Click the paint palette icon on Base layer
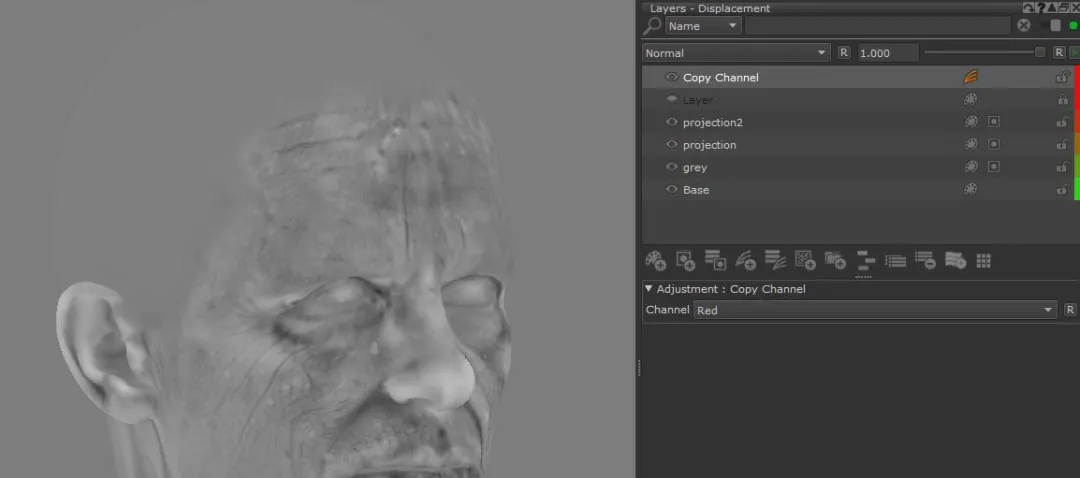This screenshot has height=478, width=1080. 969,189
